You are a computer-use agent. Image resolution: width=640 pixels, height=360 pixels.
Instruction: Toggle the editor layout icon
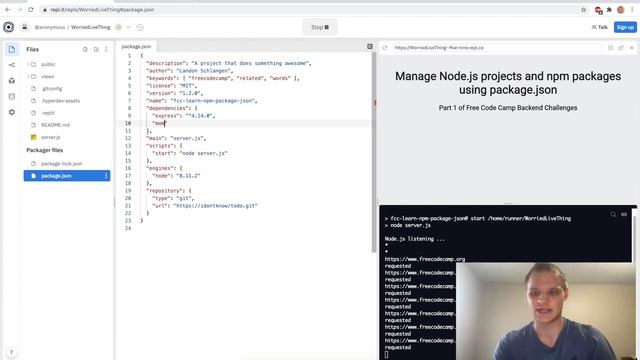point(370,47)
